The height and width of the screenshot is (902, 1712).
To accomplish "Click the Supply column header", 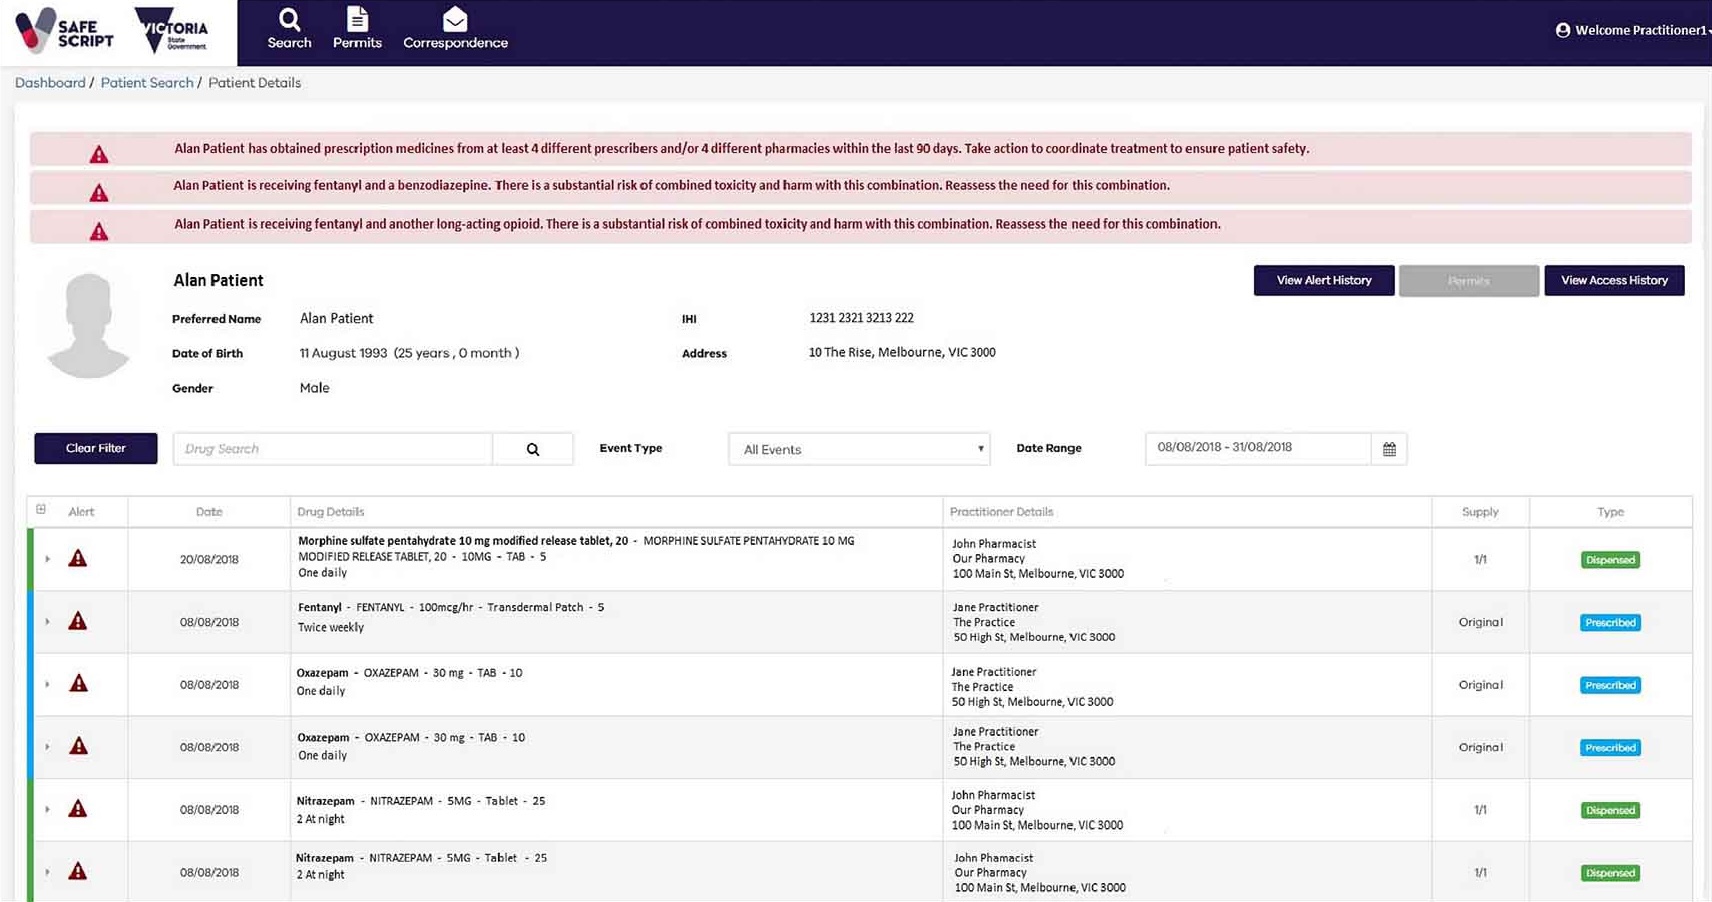I will [x=1480, y=512].
